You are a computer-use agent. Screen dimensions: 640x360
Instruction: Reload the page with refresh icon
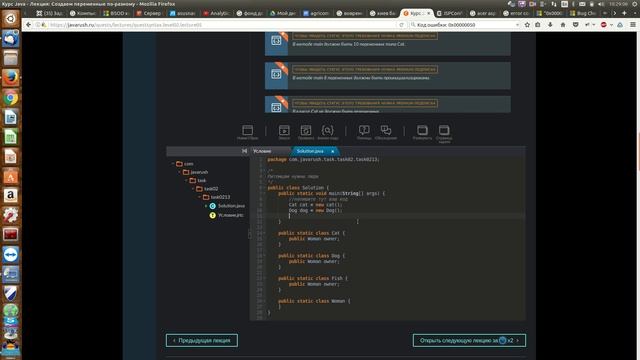click(402, 25)
